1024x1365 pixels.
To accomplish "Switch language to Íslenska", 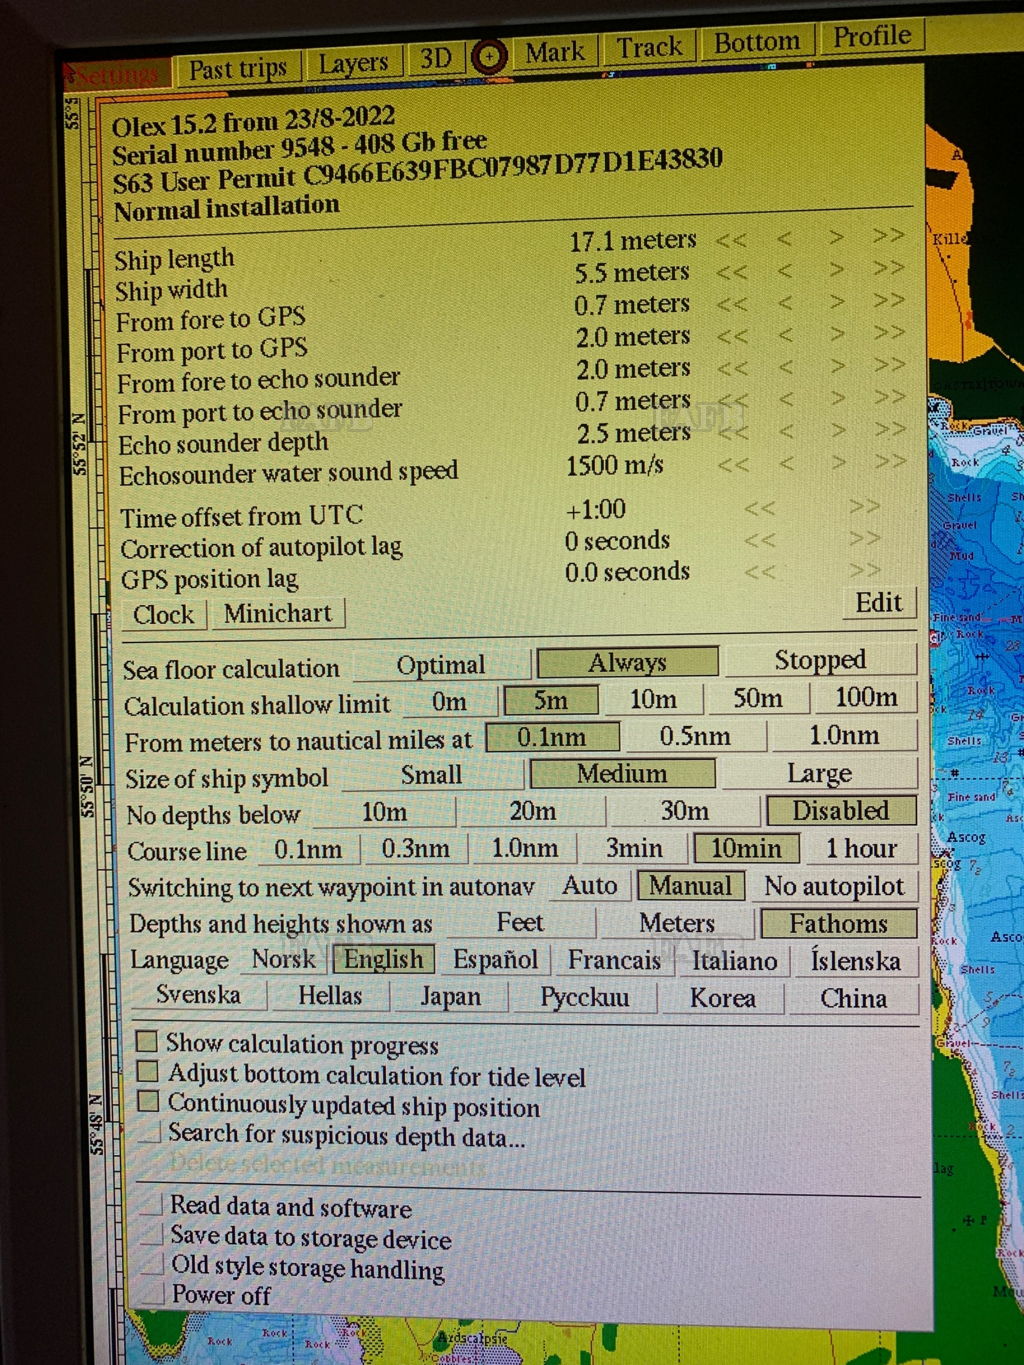I will pyautogui.click(x=855, y=961).
